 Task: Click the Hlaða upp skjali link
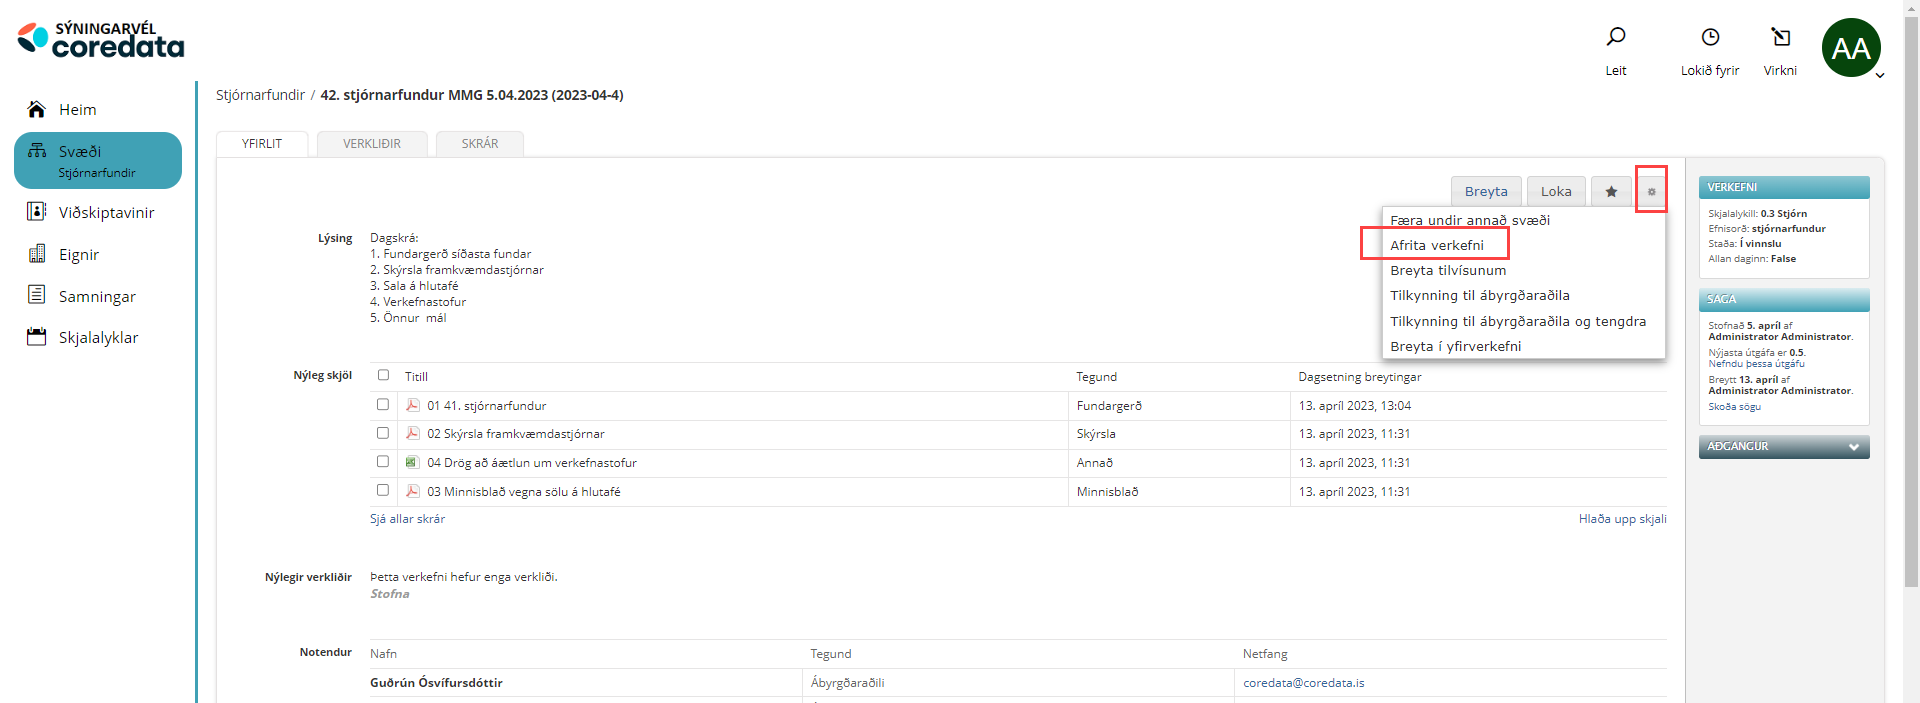tap(1622, 519)
